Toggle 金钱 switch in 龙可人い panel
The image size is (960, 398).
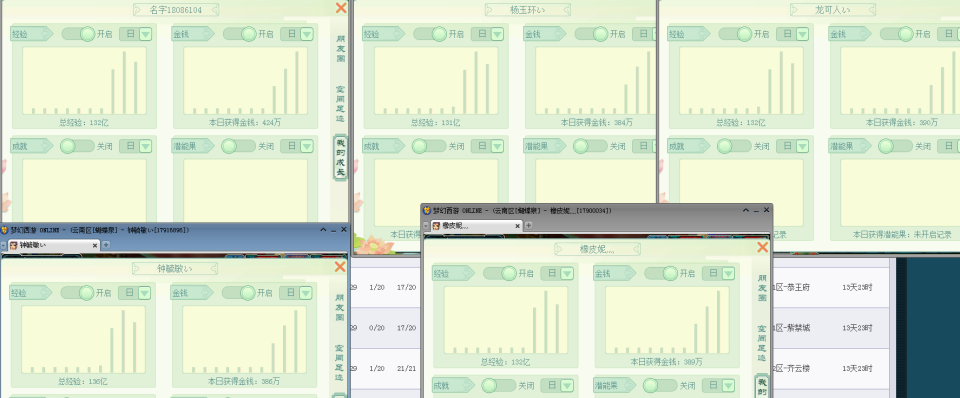[898, 34]
